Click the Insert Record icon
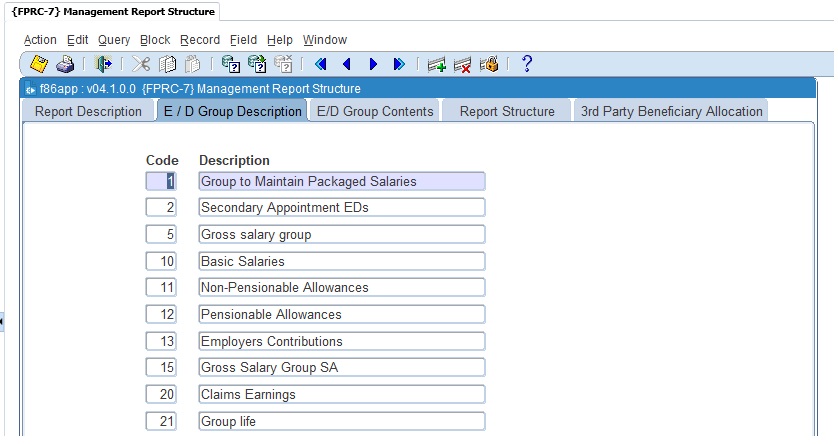838x444 pixels. [436, 64]
